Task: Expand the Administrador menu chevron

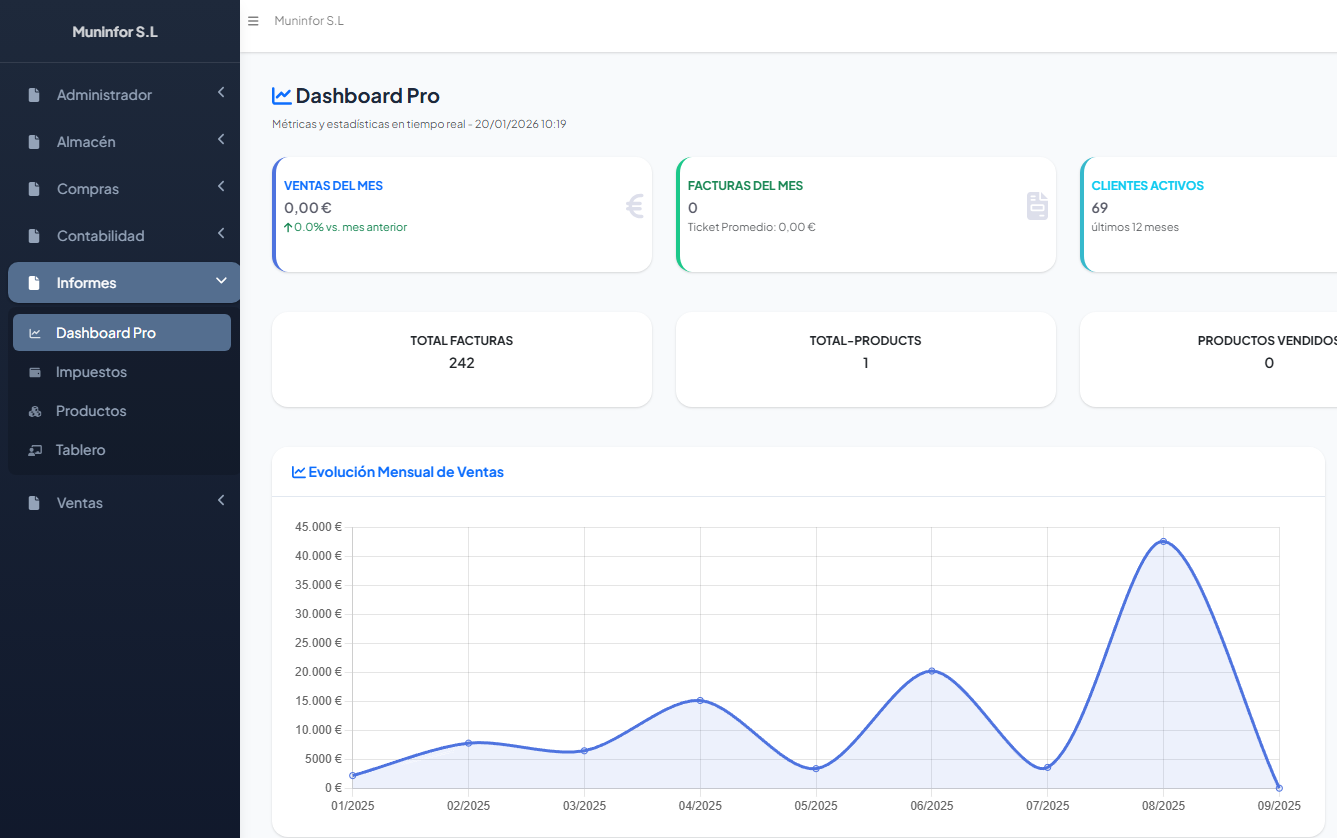Action: (220, 94)
